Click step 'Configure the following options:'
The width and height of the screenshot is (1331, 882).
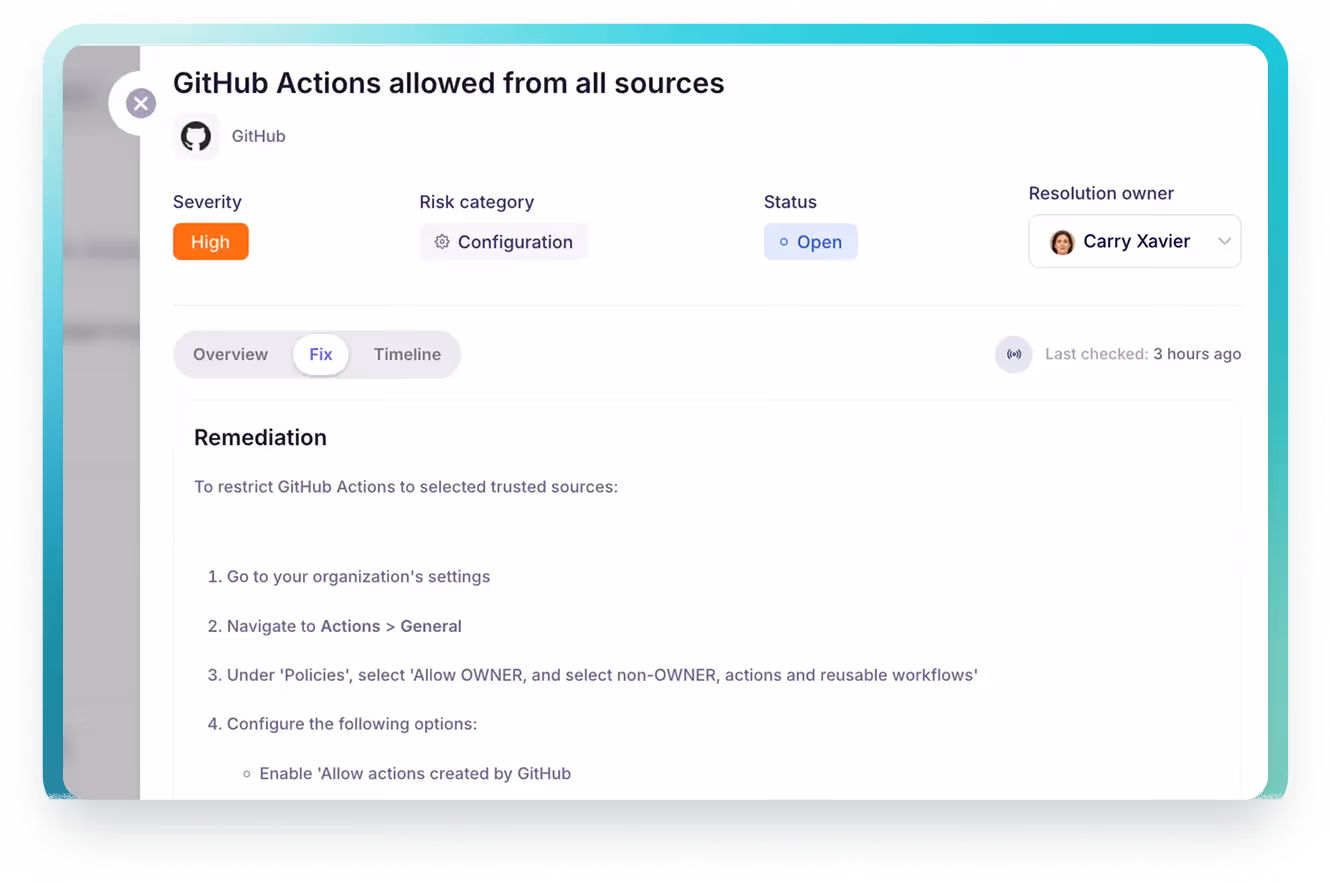click(x=352, y=723)
